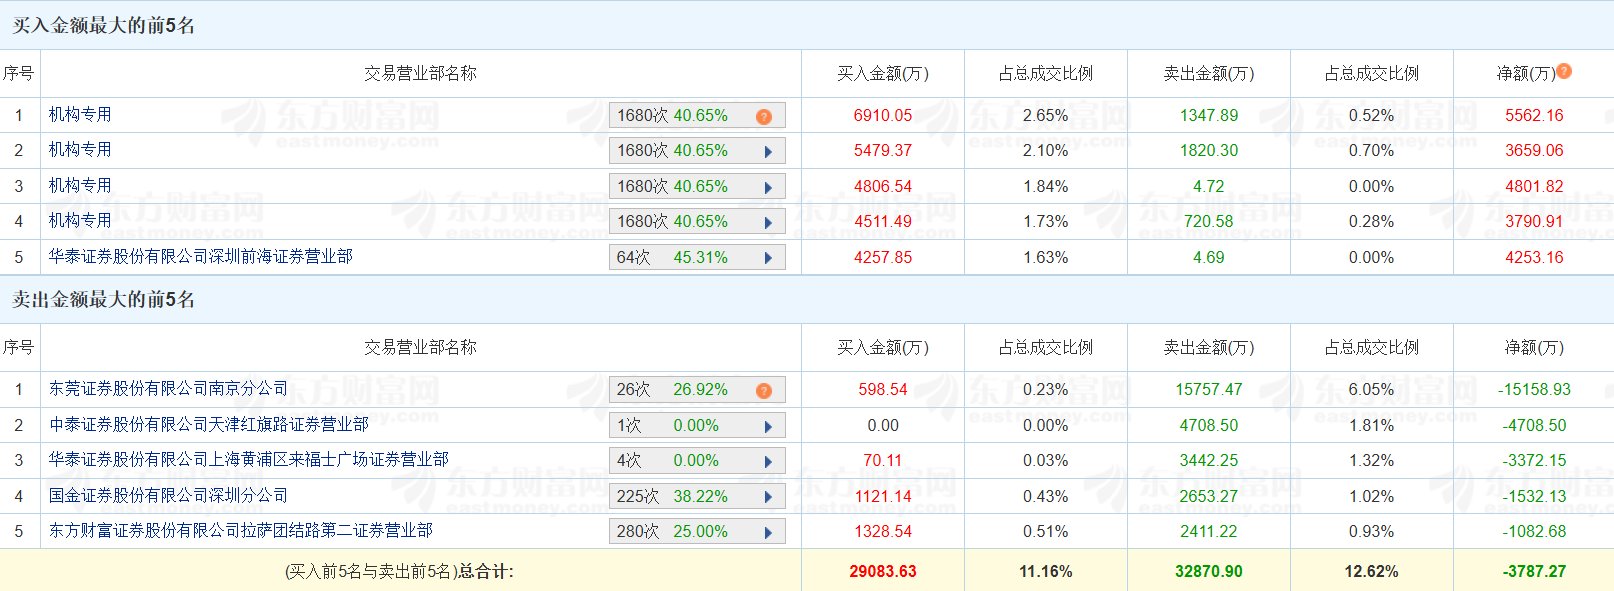Click the orange question icon in 东莞证券 row
Image resolution: width=1614 pixels, height=591 pixels.
[764, 391]
